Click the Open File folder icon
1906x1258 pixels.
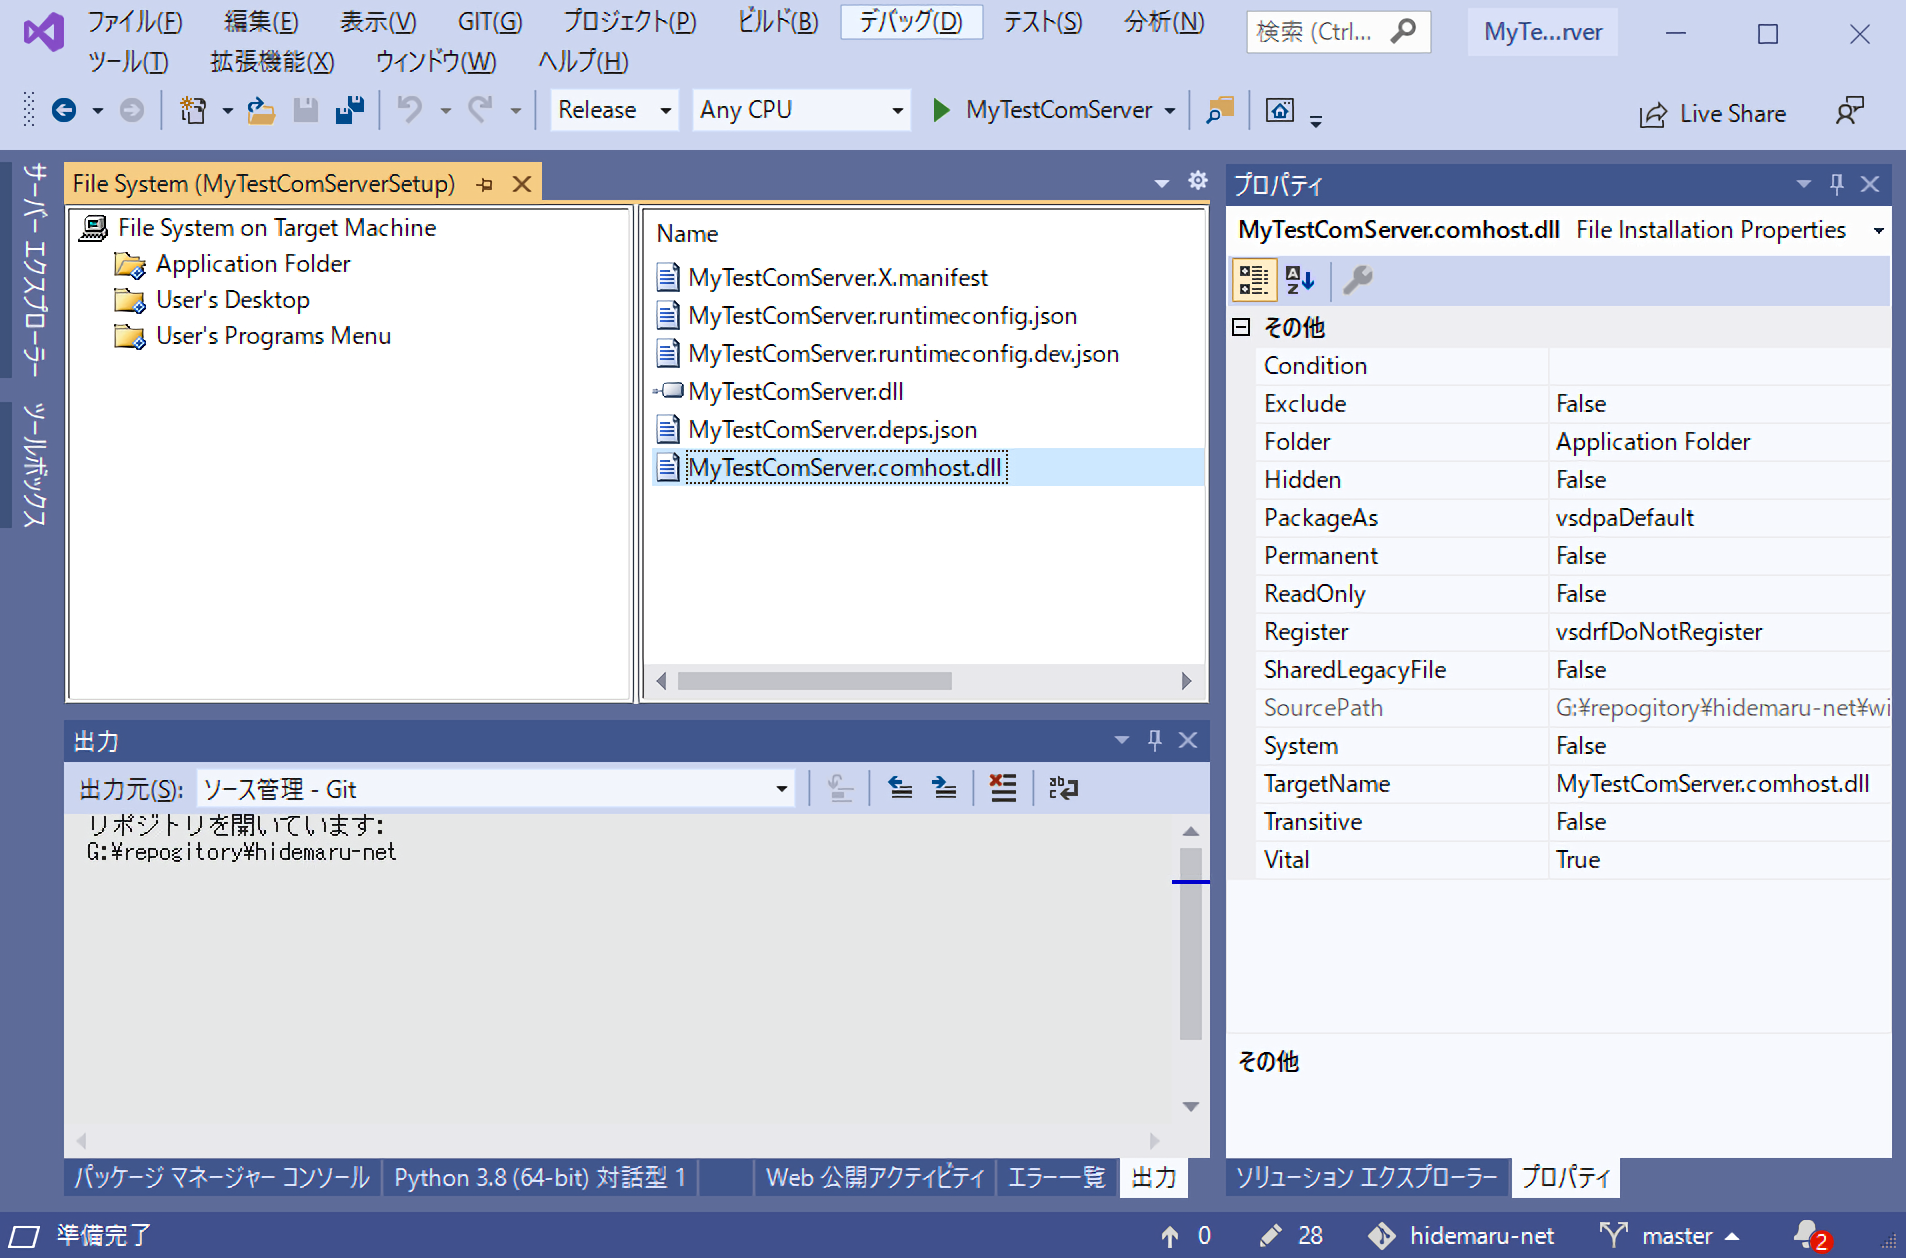pos(261,110)
